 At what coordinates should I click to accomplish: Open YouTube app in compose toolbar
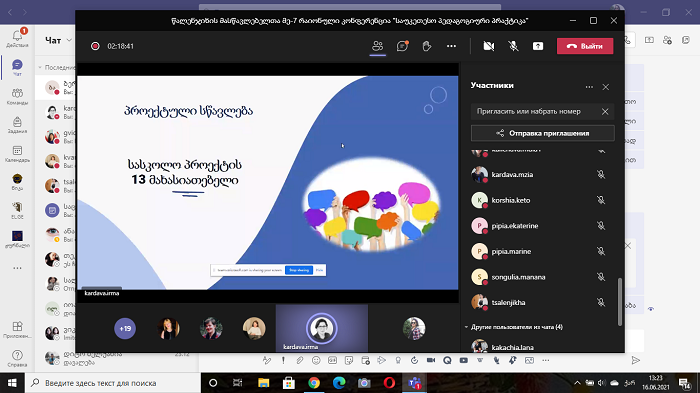(x=464, y=360)
